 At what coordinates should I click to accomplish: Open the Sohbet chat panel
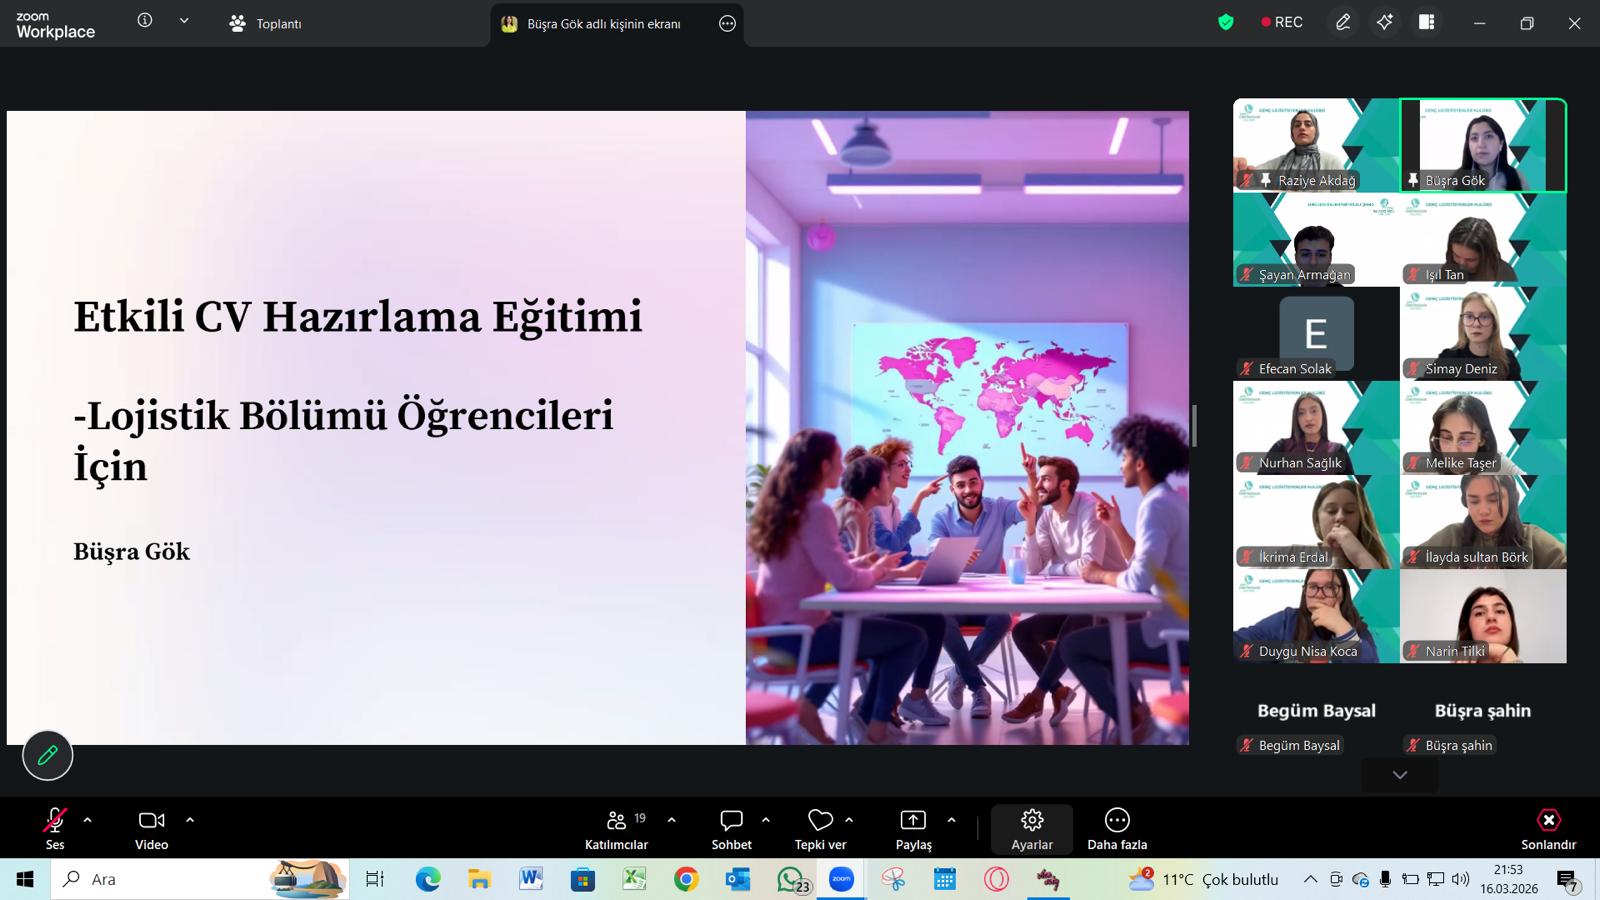click(x=731, y=829)
